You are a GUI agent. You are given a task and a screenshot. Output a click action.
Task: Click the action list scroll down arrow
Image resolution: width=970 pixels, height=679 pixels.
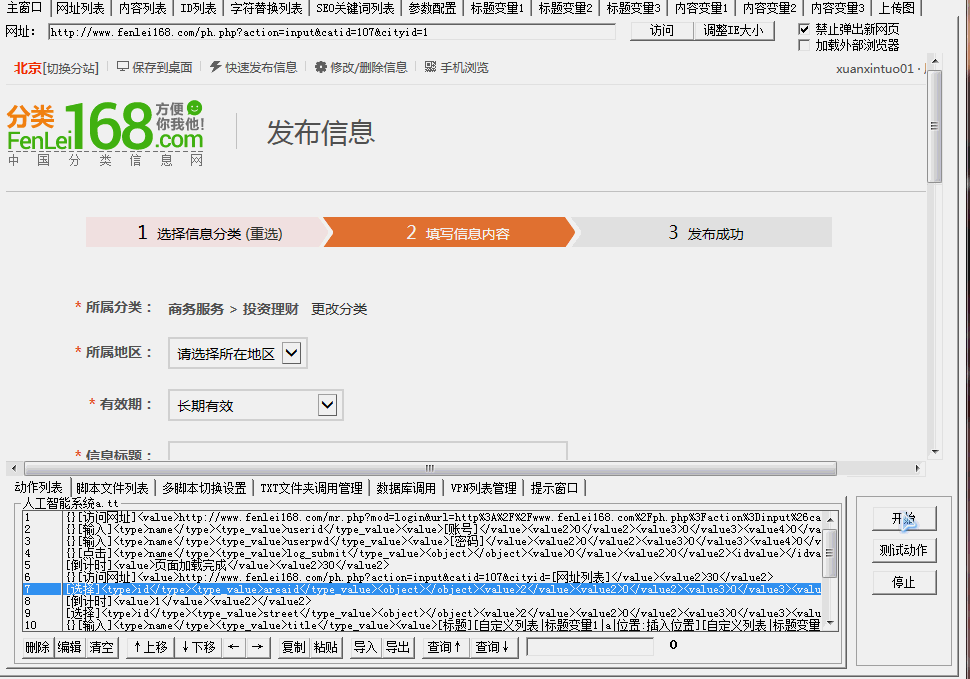pyautogui.click(x=830, y=623)
